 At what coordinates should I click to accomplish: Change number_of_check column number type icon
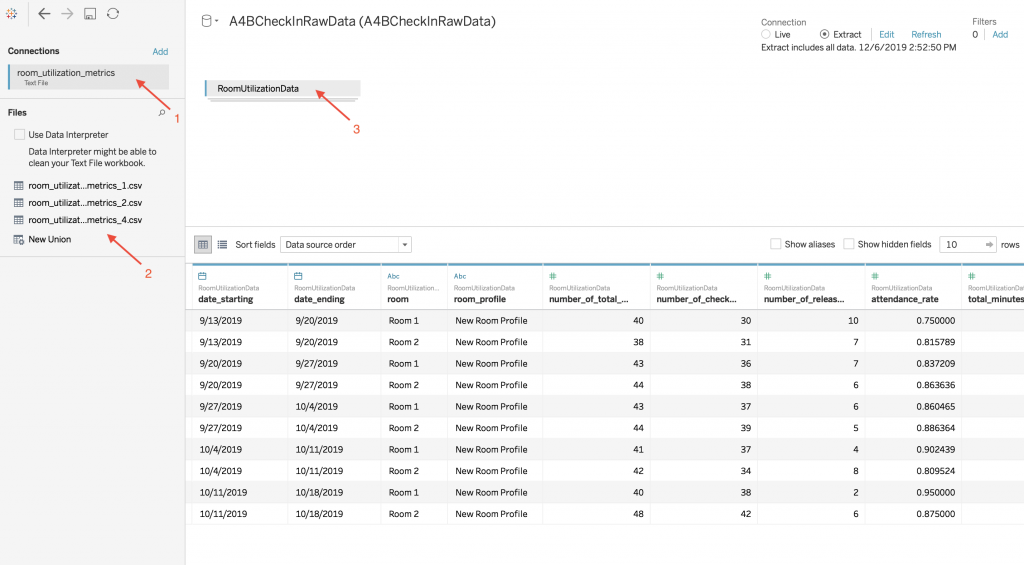coord(660,276)
